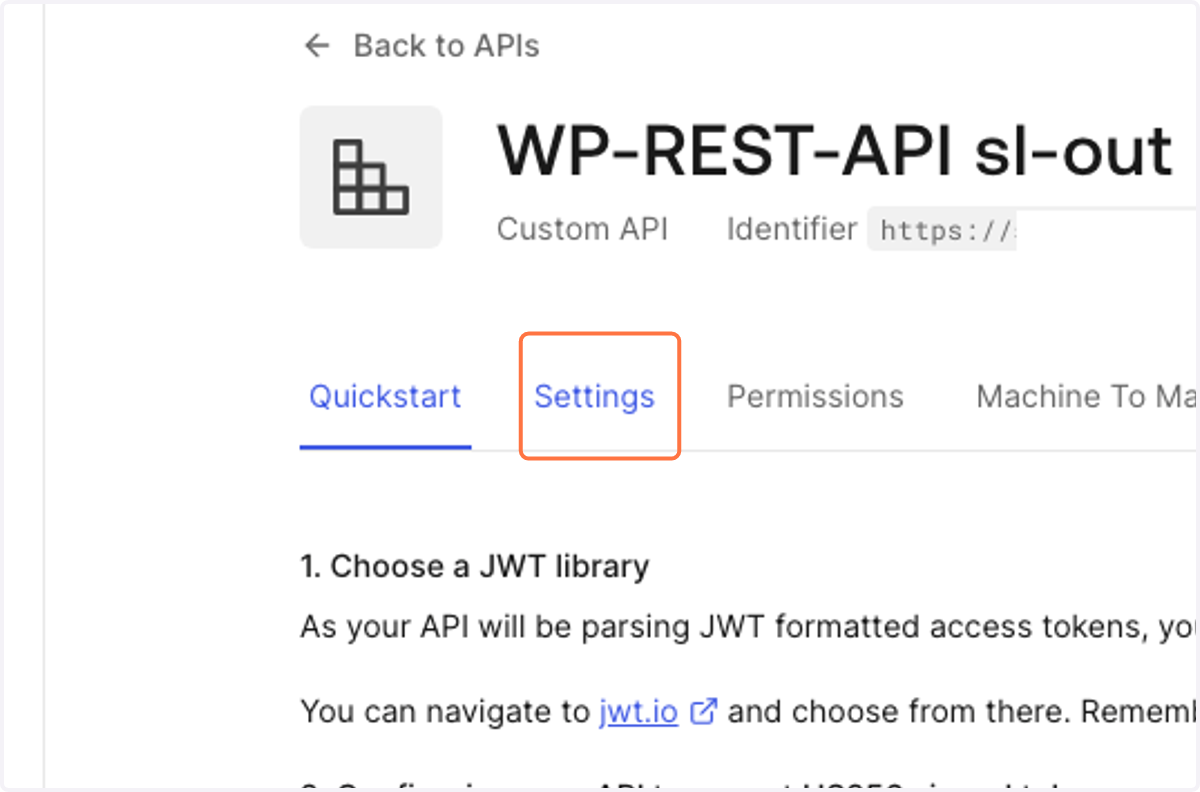Click the back arrow icon beside Back to APIs
The width and height of the screenshot is (1200, 792).
tap(317, 46)
